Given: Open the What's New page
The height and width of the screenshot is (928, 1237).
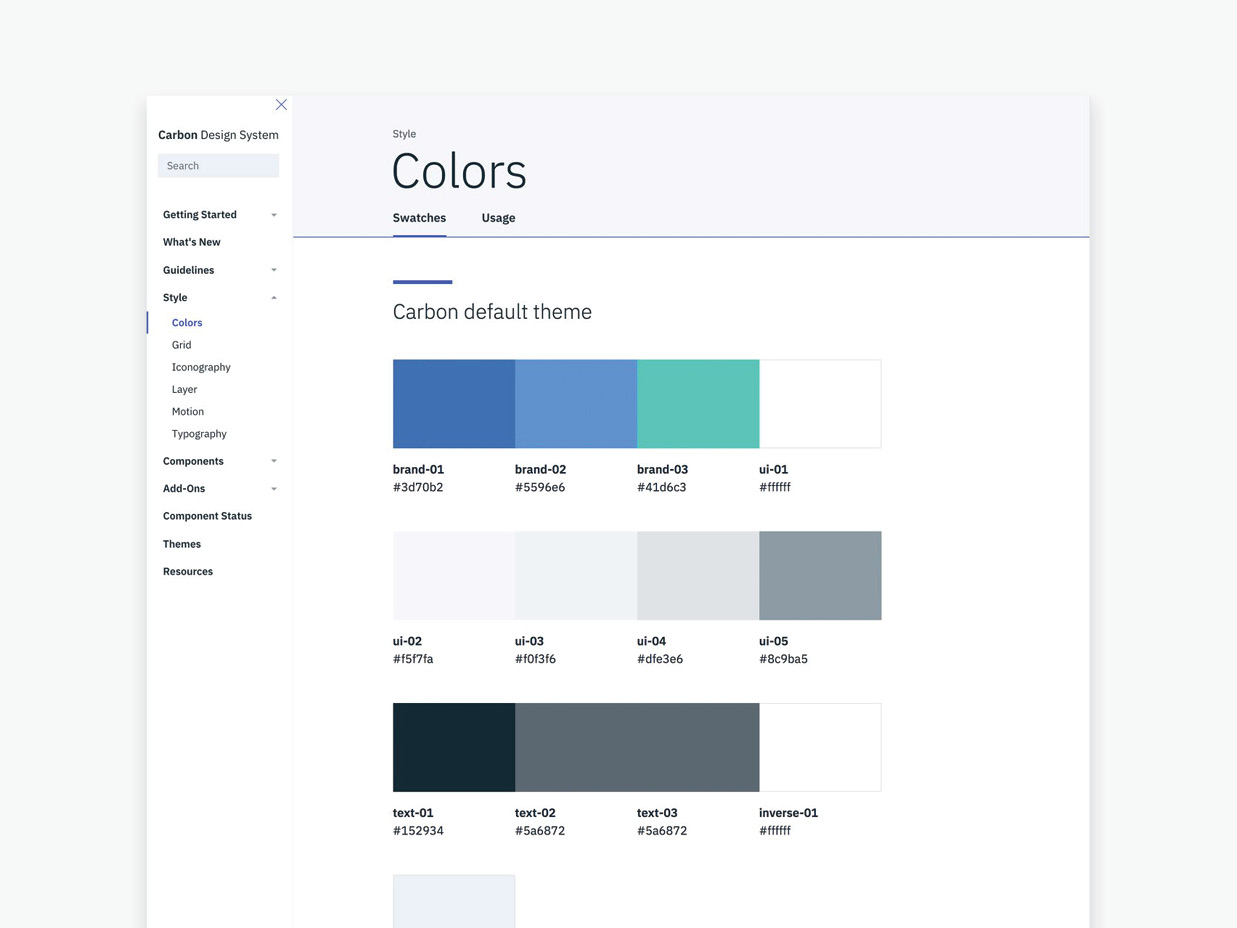Looking at the screenshot, I should 192,242.
